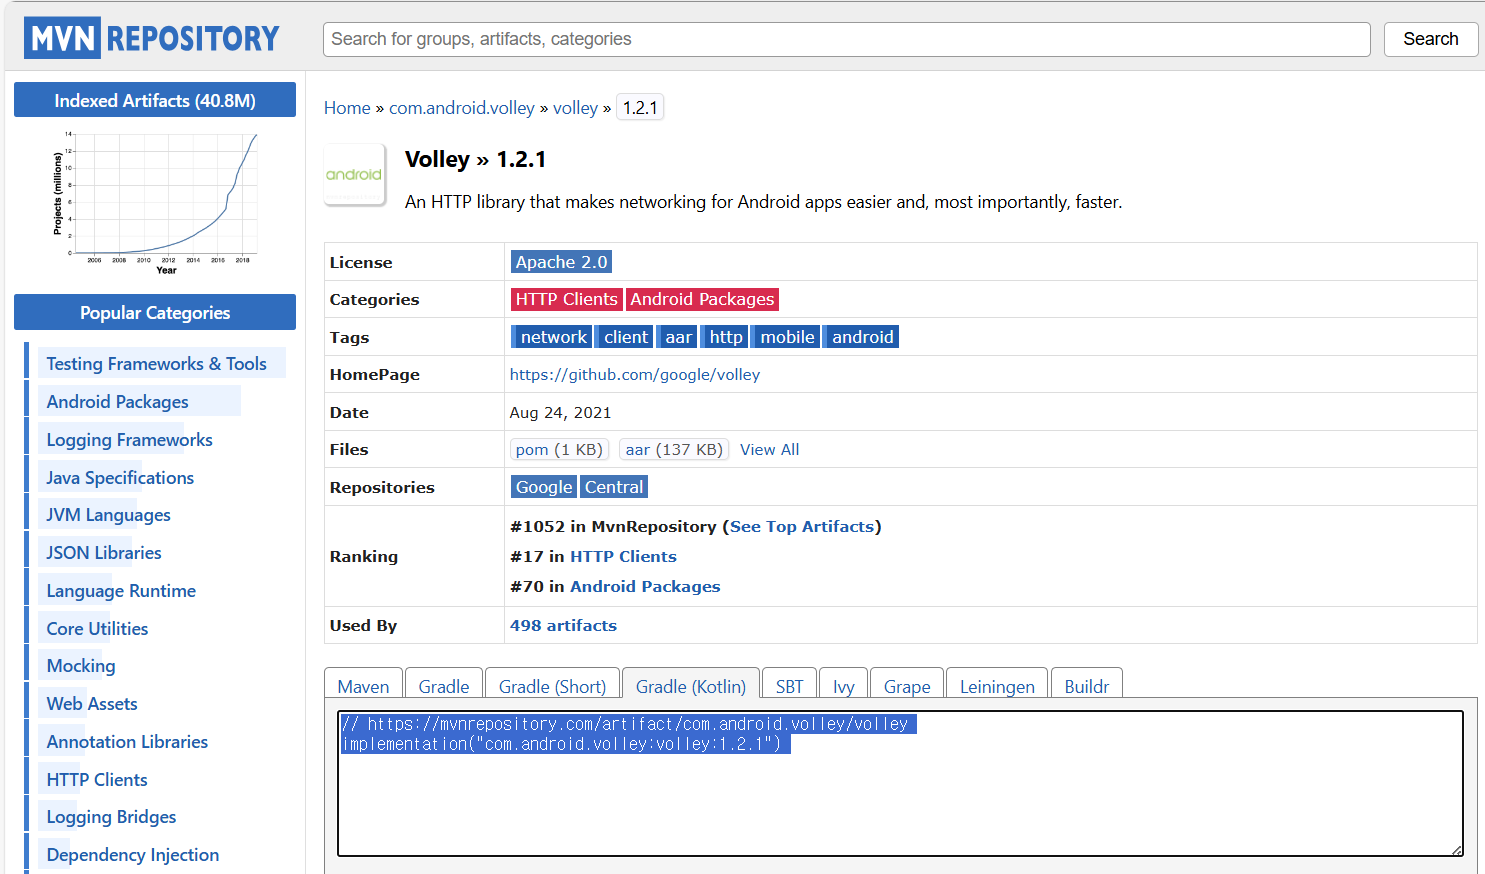Viewport: 1485px width, 874px height.
Task: Download the pom (1 KB) file
Action: pyautogui.click(x=559, y=450)
